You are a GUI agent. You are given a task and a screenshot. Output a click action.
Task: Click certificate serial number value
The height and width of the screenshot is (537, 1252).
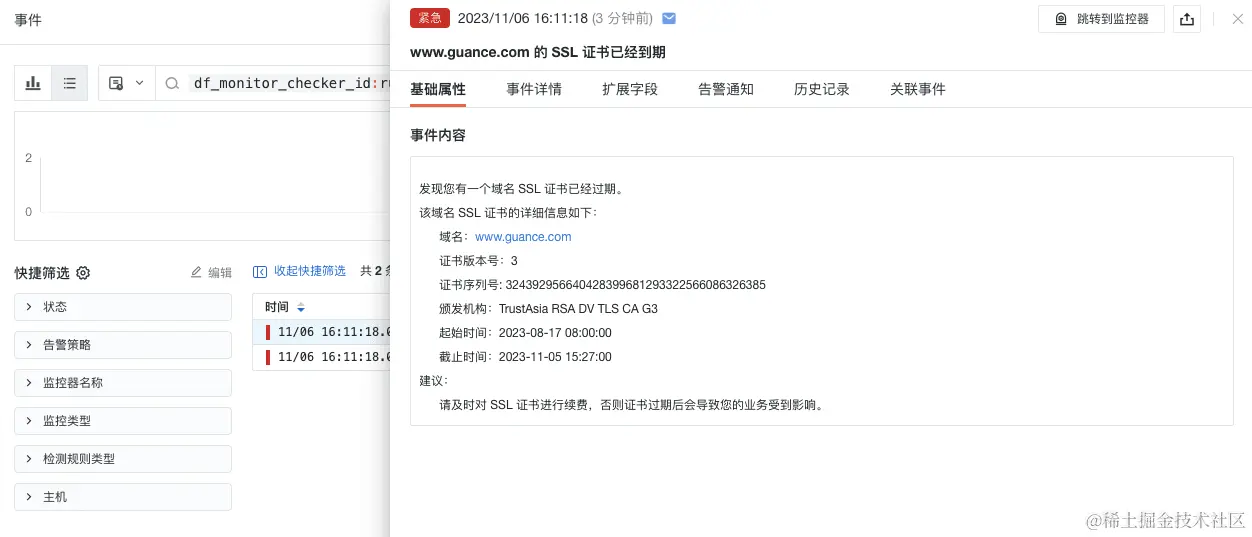point(636,285)
